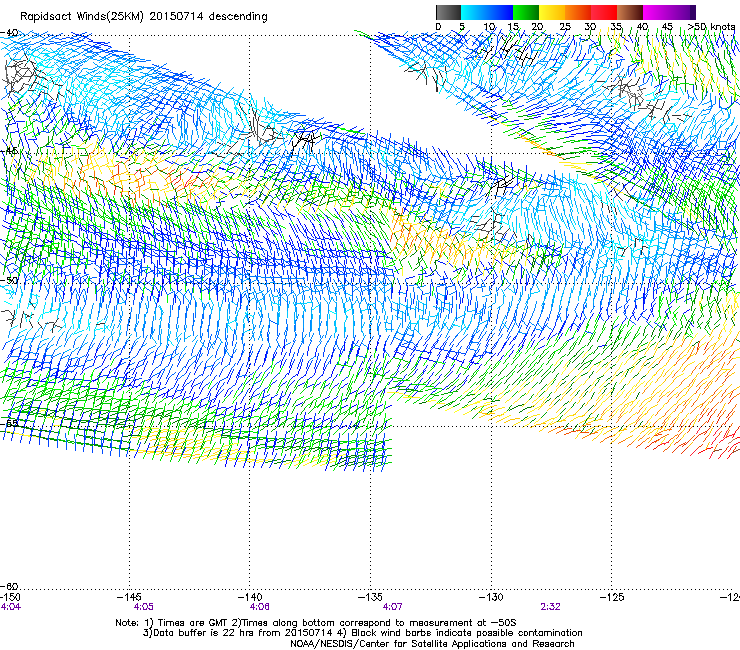Select the gray 0-5 knots color swatch
The width and height of the screenshot is (740, 650).
click(448, 12)
